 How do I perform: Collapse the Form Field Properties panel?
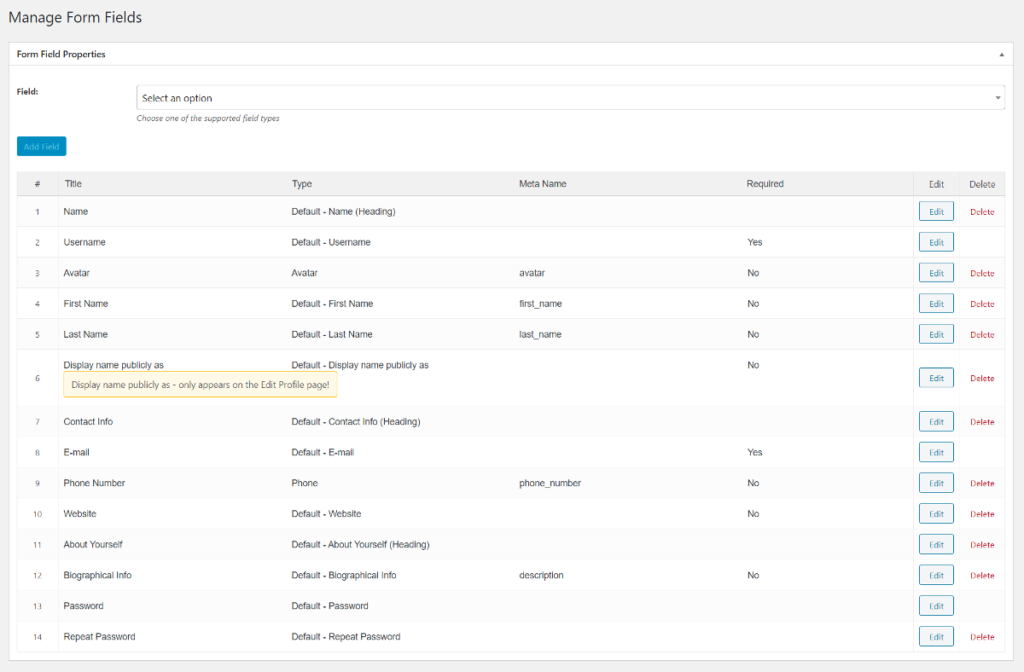tap(1001, 54)
